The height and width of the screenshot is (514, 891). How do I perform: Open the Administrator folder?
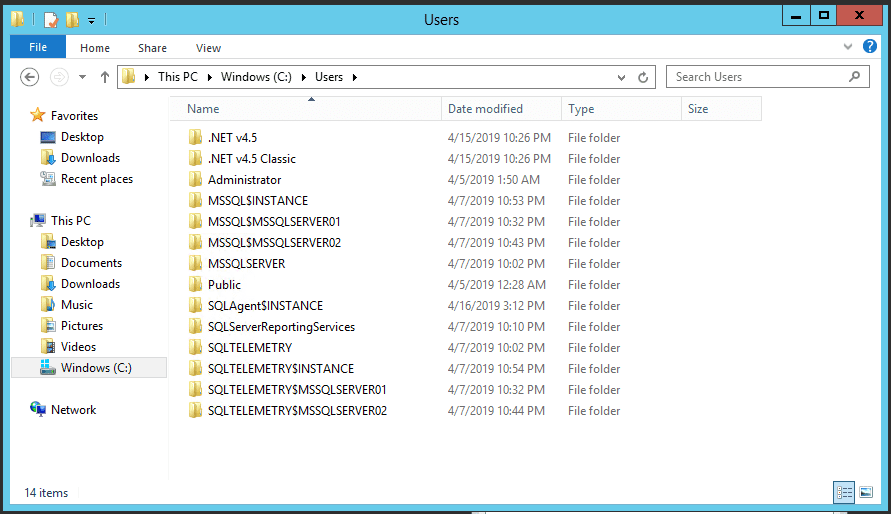[x=244, y=180]
